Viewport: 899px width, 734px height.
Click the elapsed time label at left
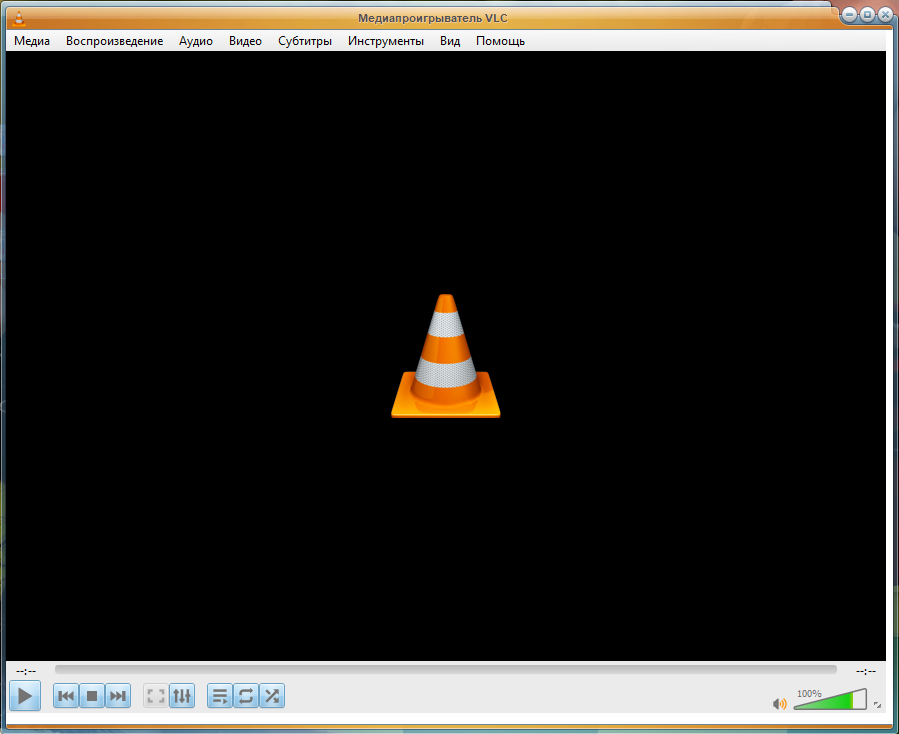click(x=26, y=671)
